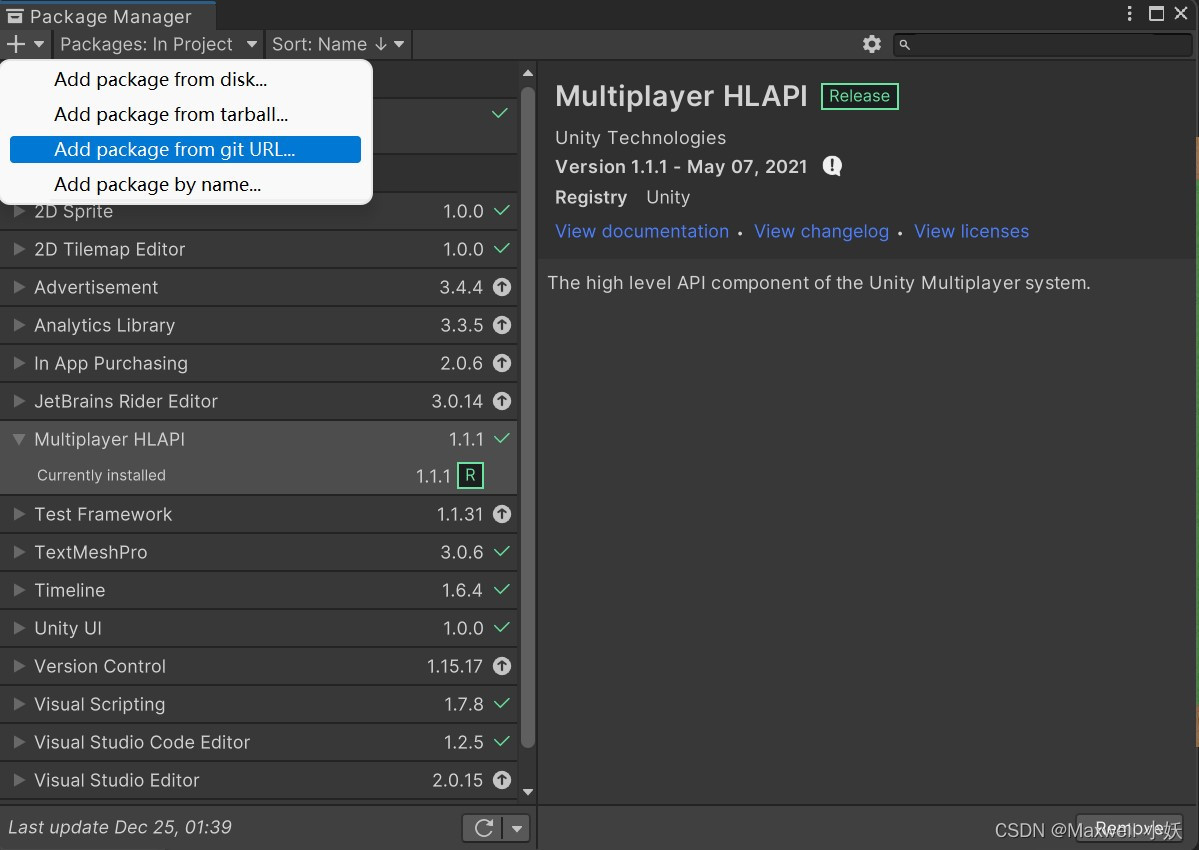
Task: Click installed checkmark for TextMeshPro
Action: [x=502, y=552]
